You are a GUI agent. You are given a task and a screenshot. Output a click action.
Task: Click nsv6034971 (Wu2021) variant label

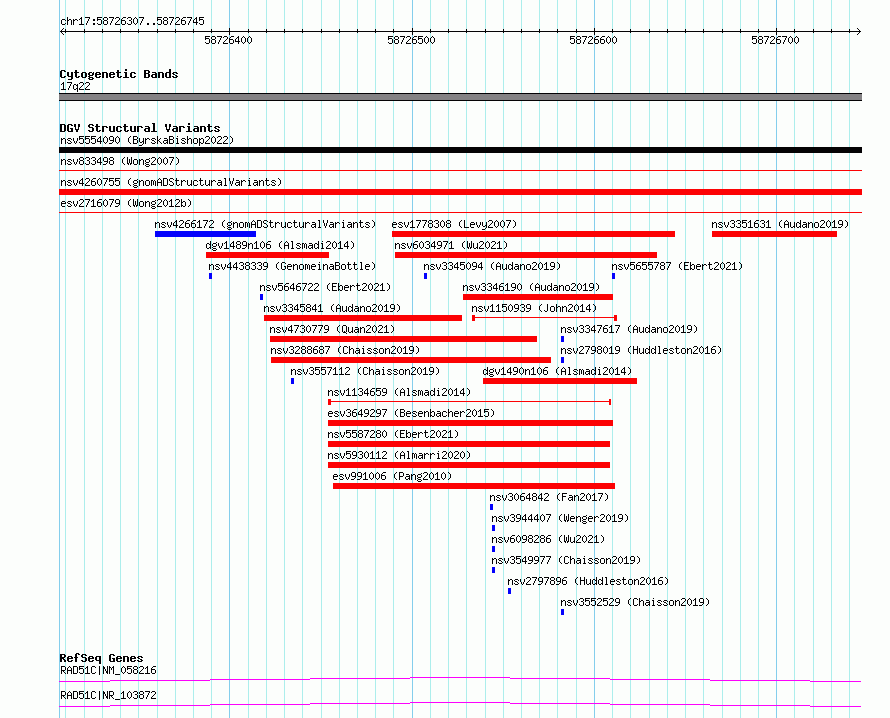coord(451,245)
